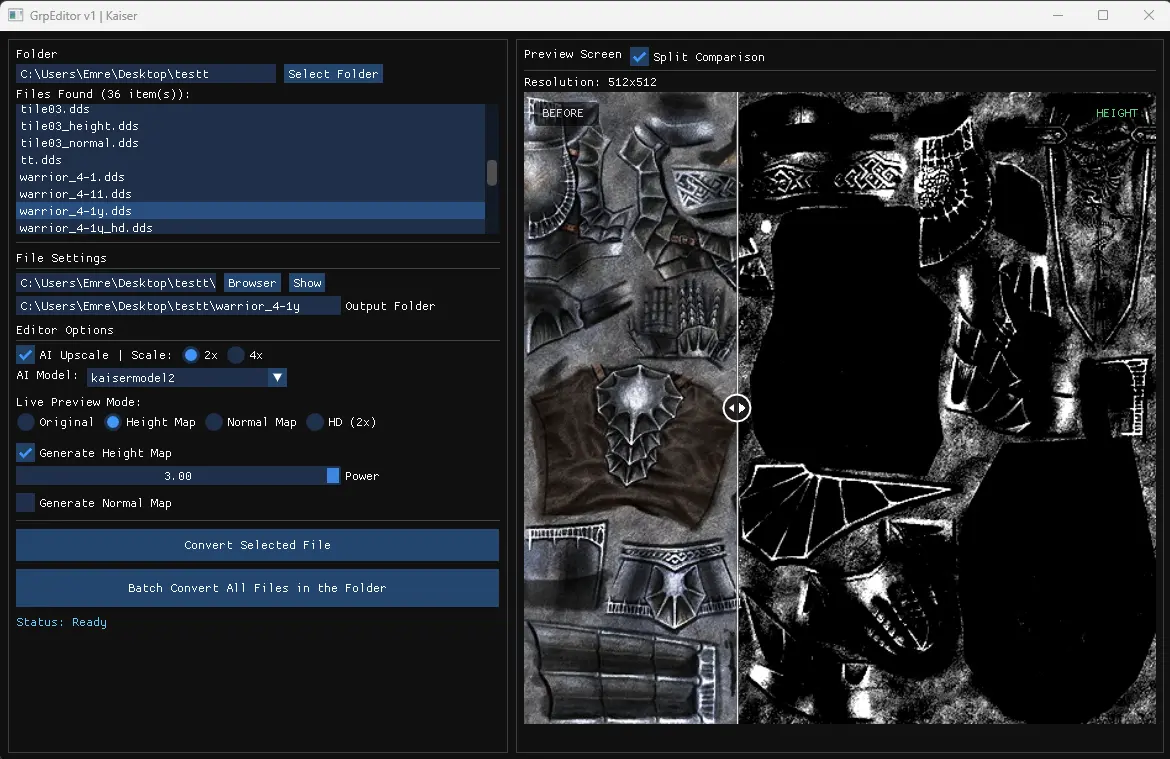
Task: Click the Browser button
Action: (x=252, y=283)
